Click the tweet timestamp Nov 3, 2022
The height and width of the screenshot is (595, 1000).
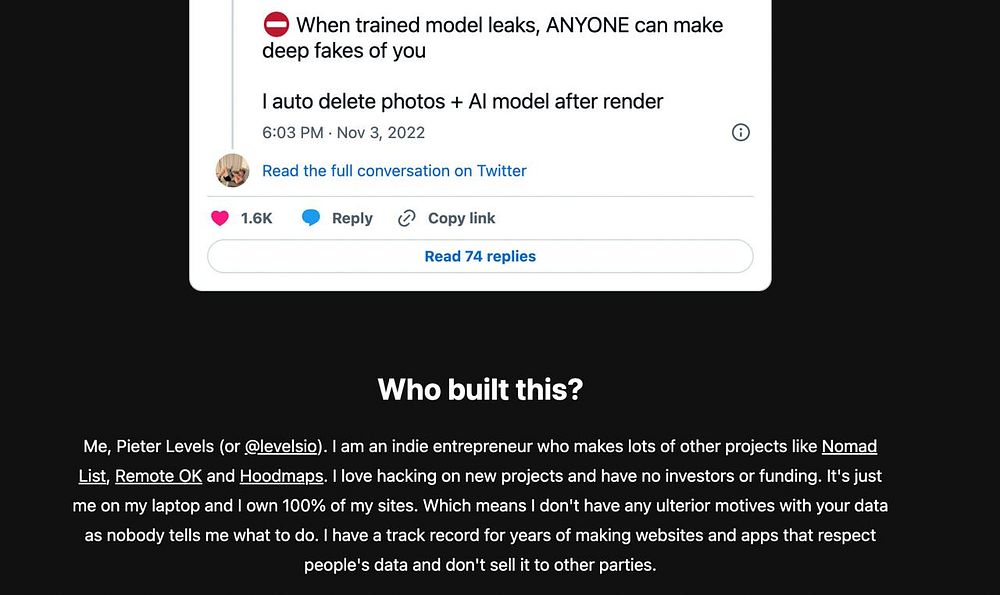(343, 132)
